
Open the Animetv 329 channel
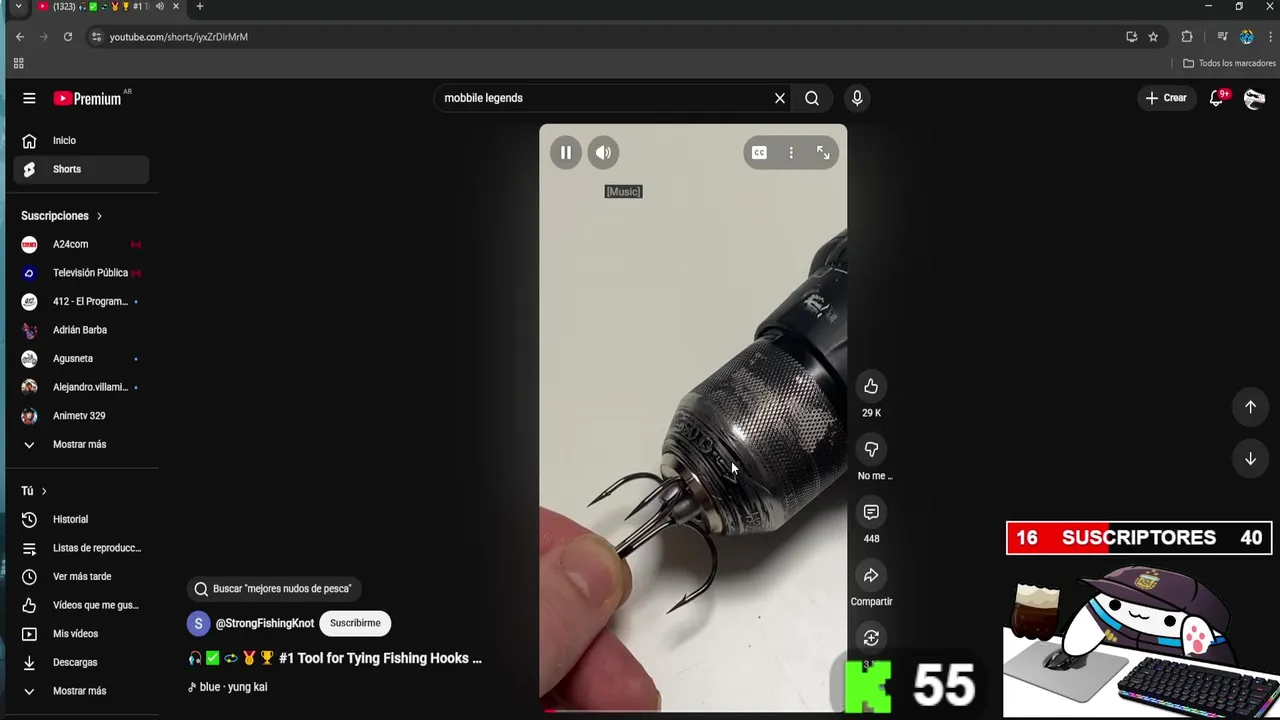(x=81, y=415)
